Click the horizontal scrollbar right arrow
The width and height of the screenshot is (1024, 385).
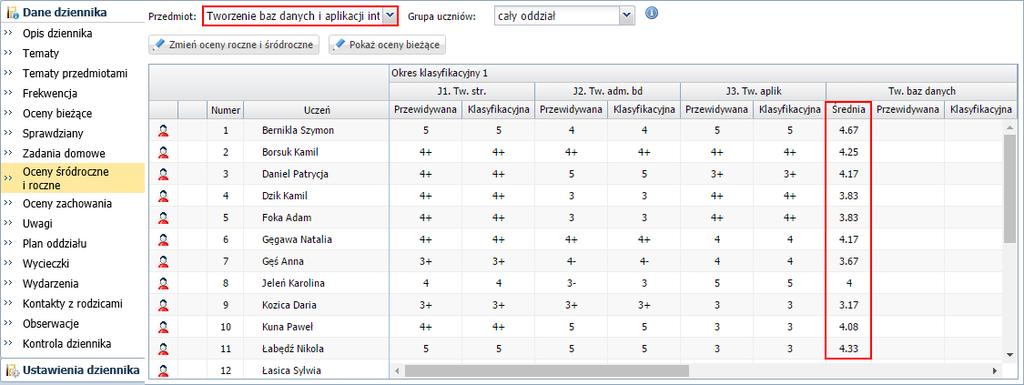pos(995,371)
